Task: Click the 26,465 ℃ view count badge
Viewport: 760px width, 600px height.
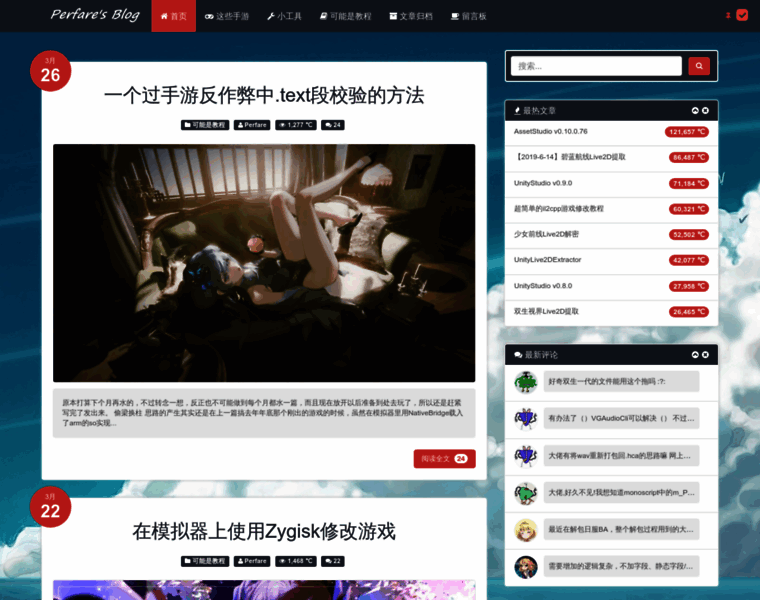Action: click(688, 312)
